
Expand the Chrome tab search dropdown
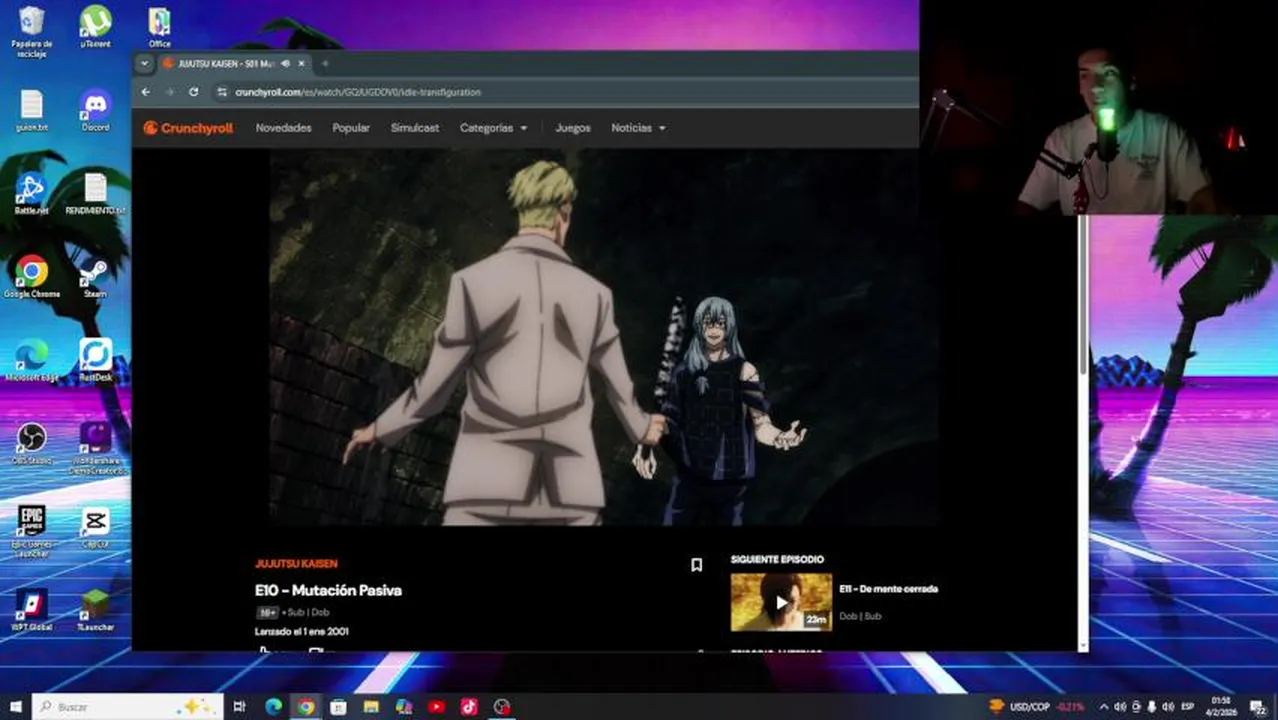144,63
